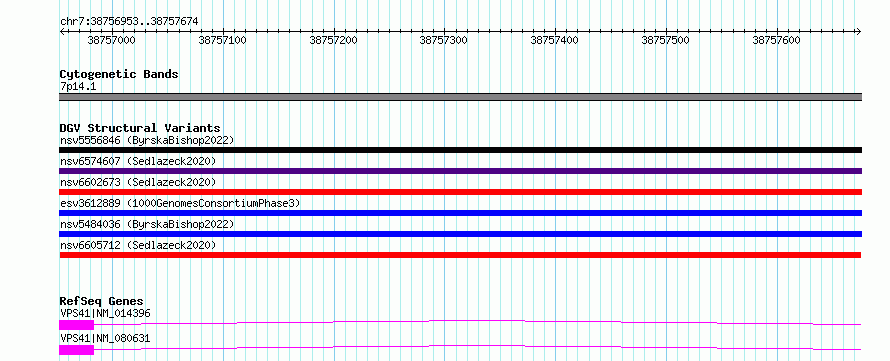This screenshot has height=361, width=890.
Task: Open the DGV Structural Variants track title
Action: tap(140, 128)
